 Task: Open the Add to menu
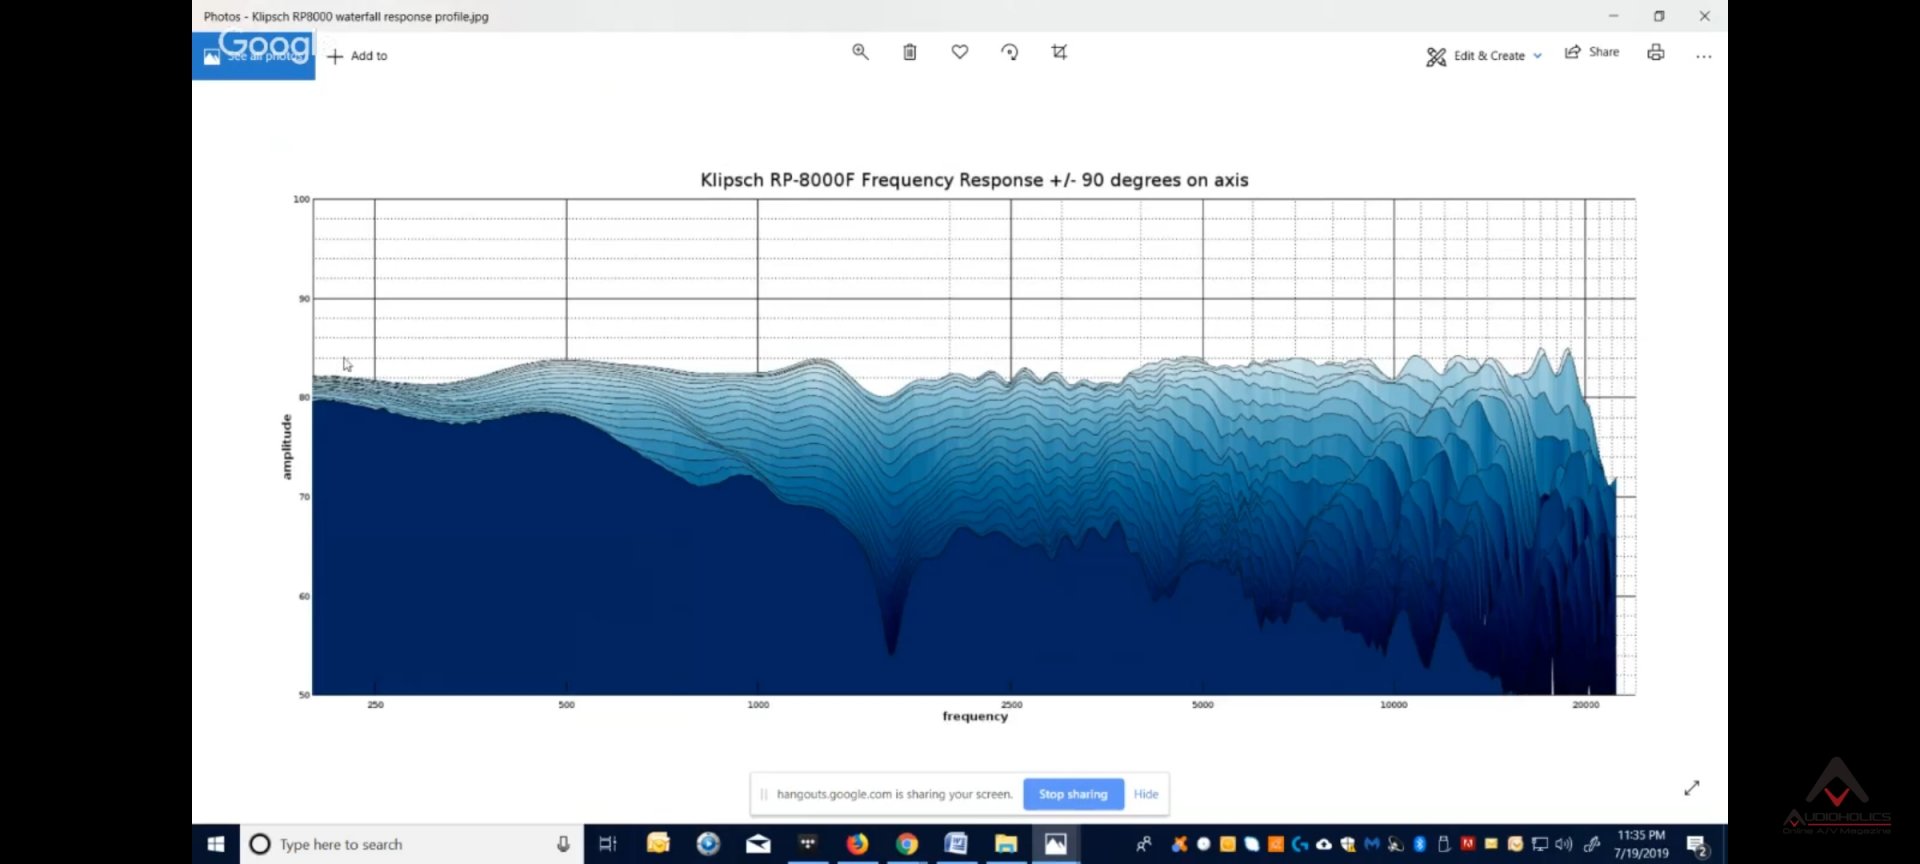point(358,56)
